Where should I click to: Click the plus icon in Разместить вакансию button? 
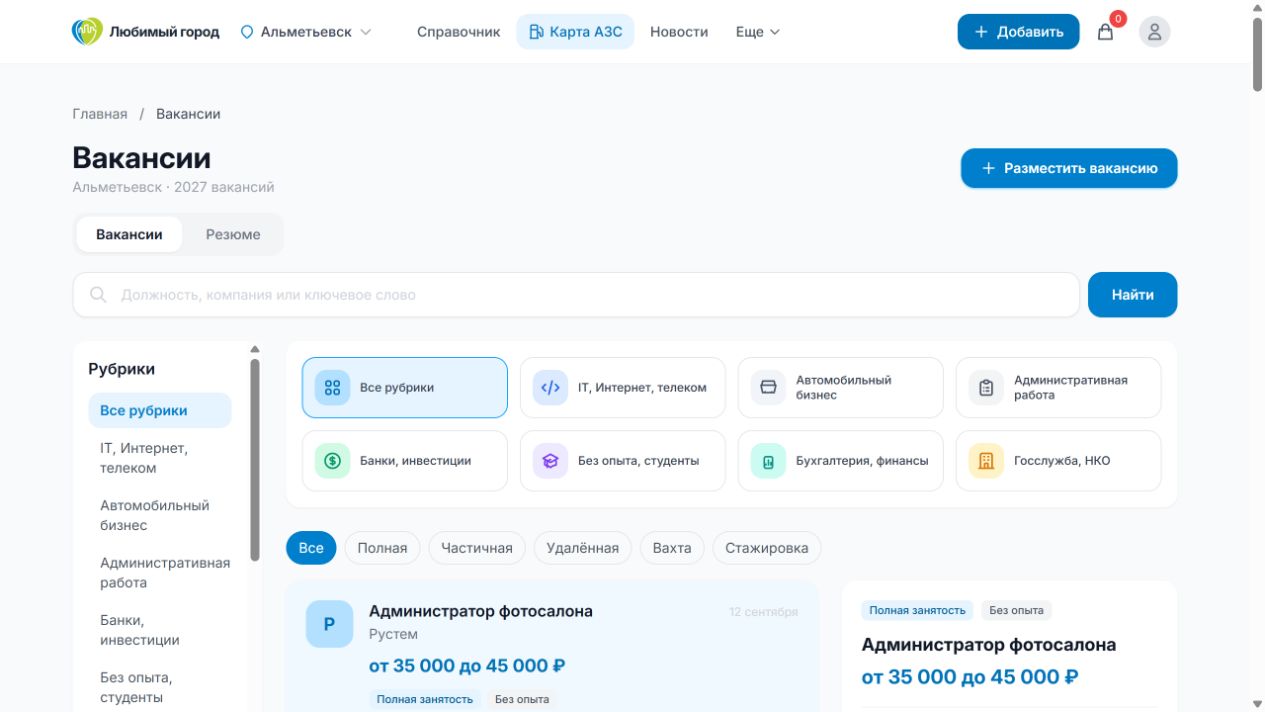pos(988,168)
